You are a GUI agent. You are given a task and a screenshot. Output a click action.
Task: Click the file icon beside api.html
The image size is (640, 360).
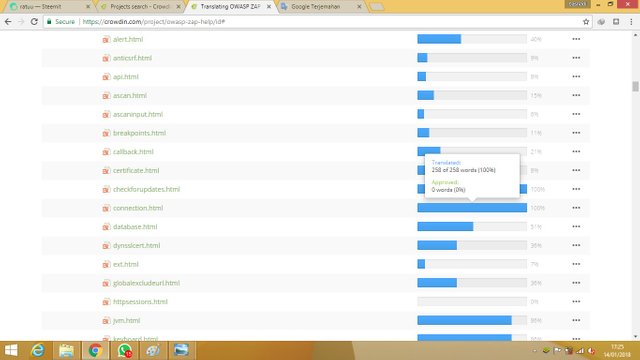click(x=106, y=77)
